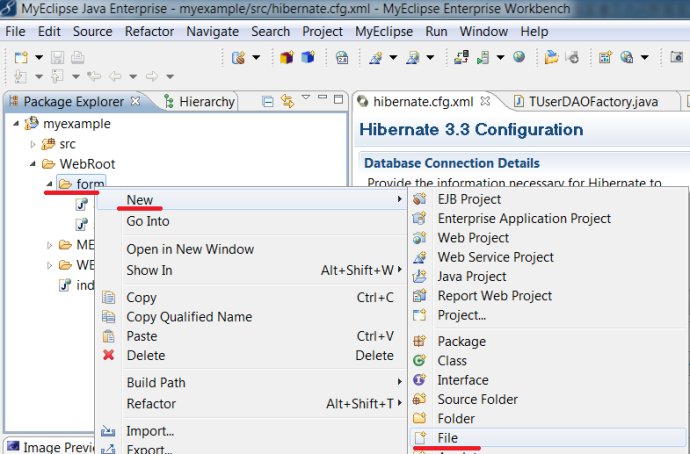Expand the src folder node
This screenshot has height=454, width=690.
[33, 144]
